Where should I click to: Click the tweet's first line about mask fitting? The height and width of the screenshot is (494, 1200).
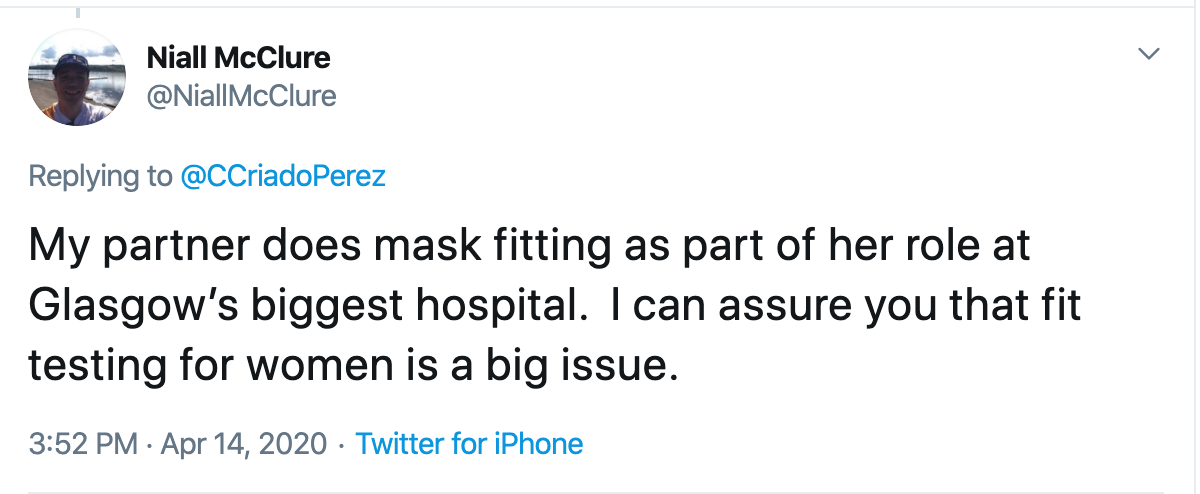click(529, 247)
